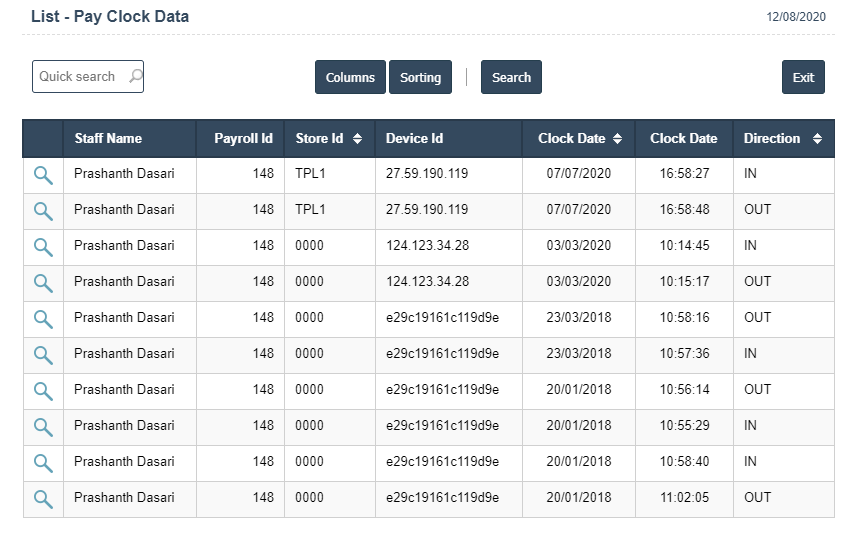View details of the 10:57:36 entry
The height and width of the screenshot is (533, 855).
click(x=43, y=355)
